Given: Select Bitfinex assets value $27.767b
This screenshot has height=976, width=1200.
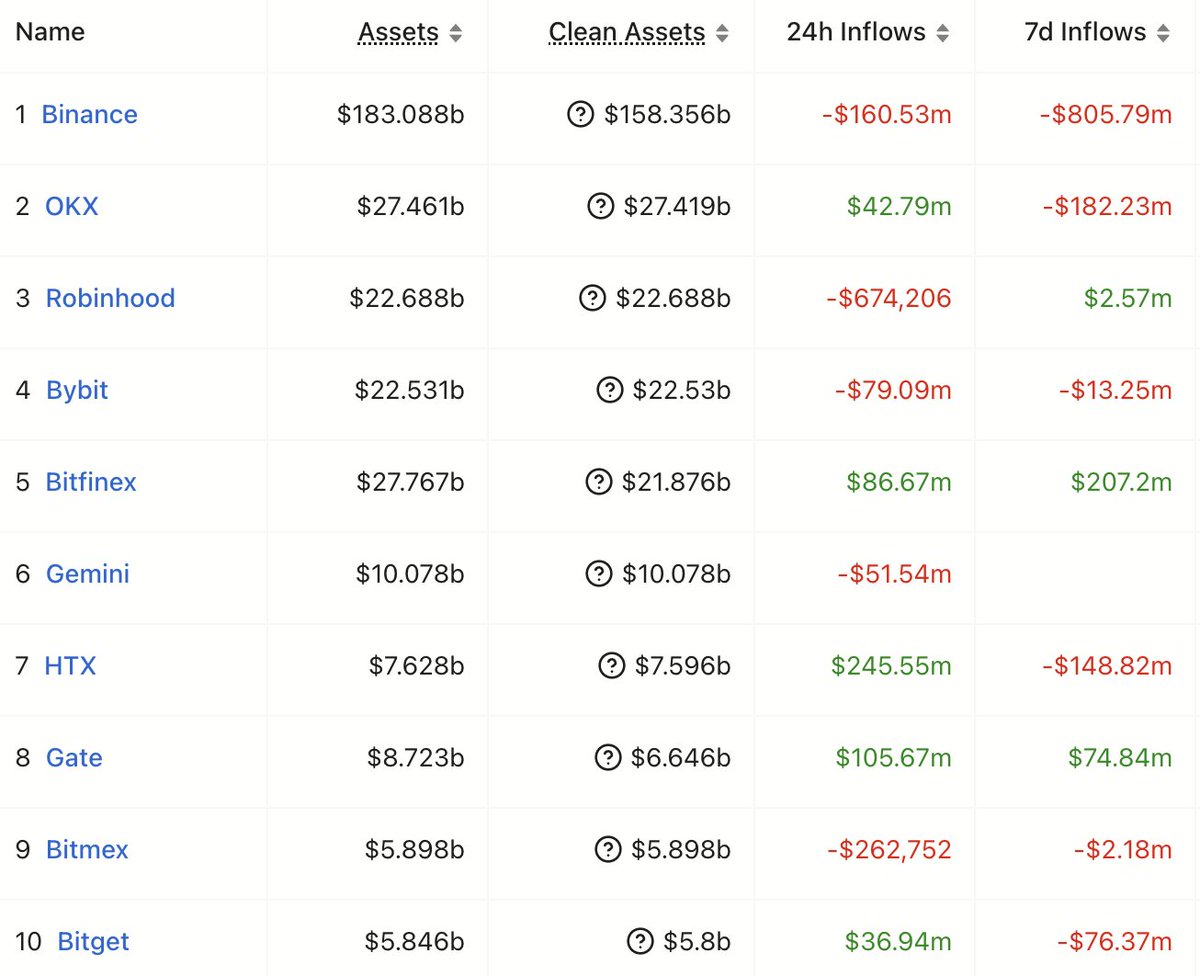Looking at the screenshot, I should [410, 482].
